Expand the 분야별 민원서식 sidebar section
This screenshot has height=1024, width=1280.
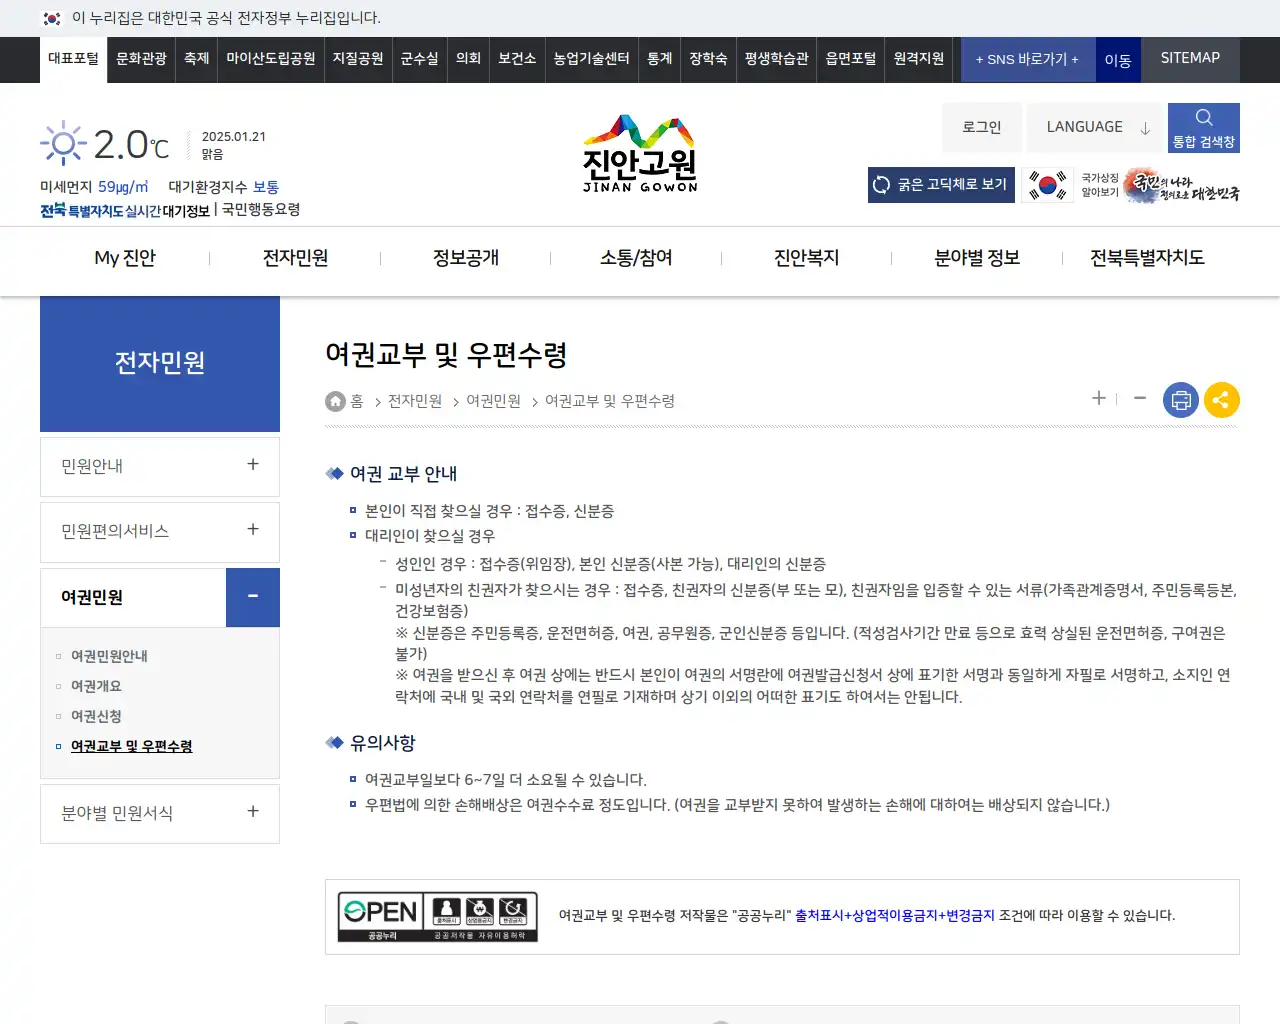point(252,813)
